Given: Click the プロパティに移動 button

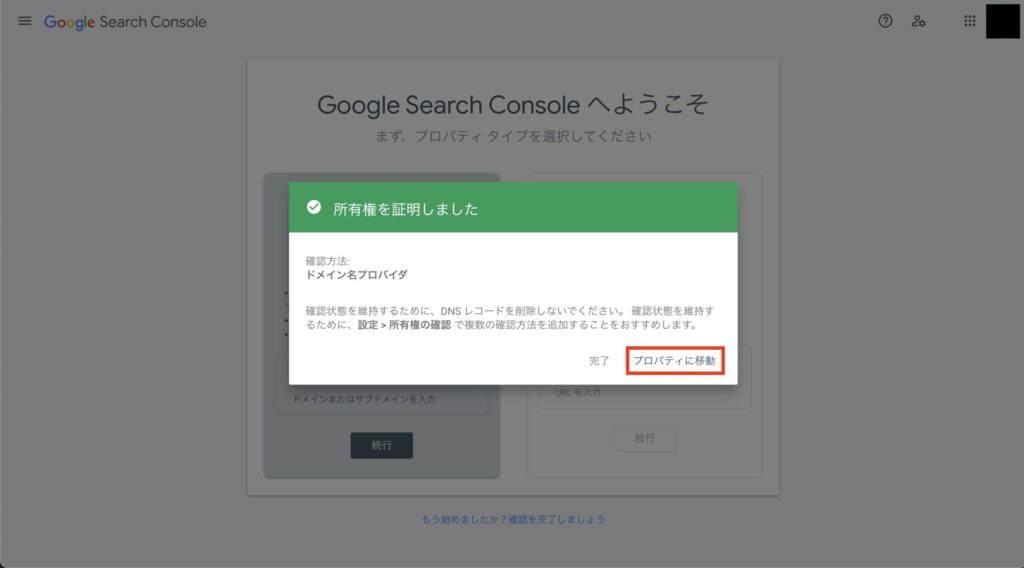Looking at the screenshot, I should click(675, 360).
